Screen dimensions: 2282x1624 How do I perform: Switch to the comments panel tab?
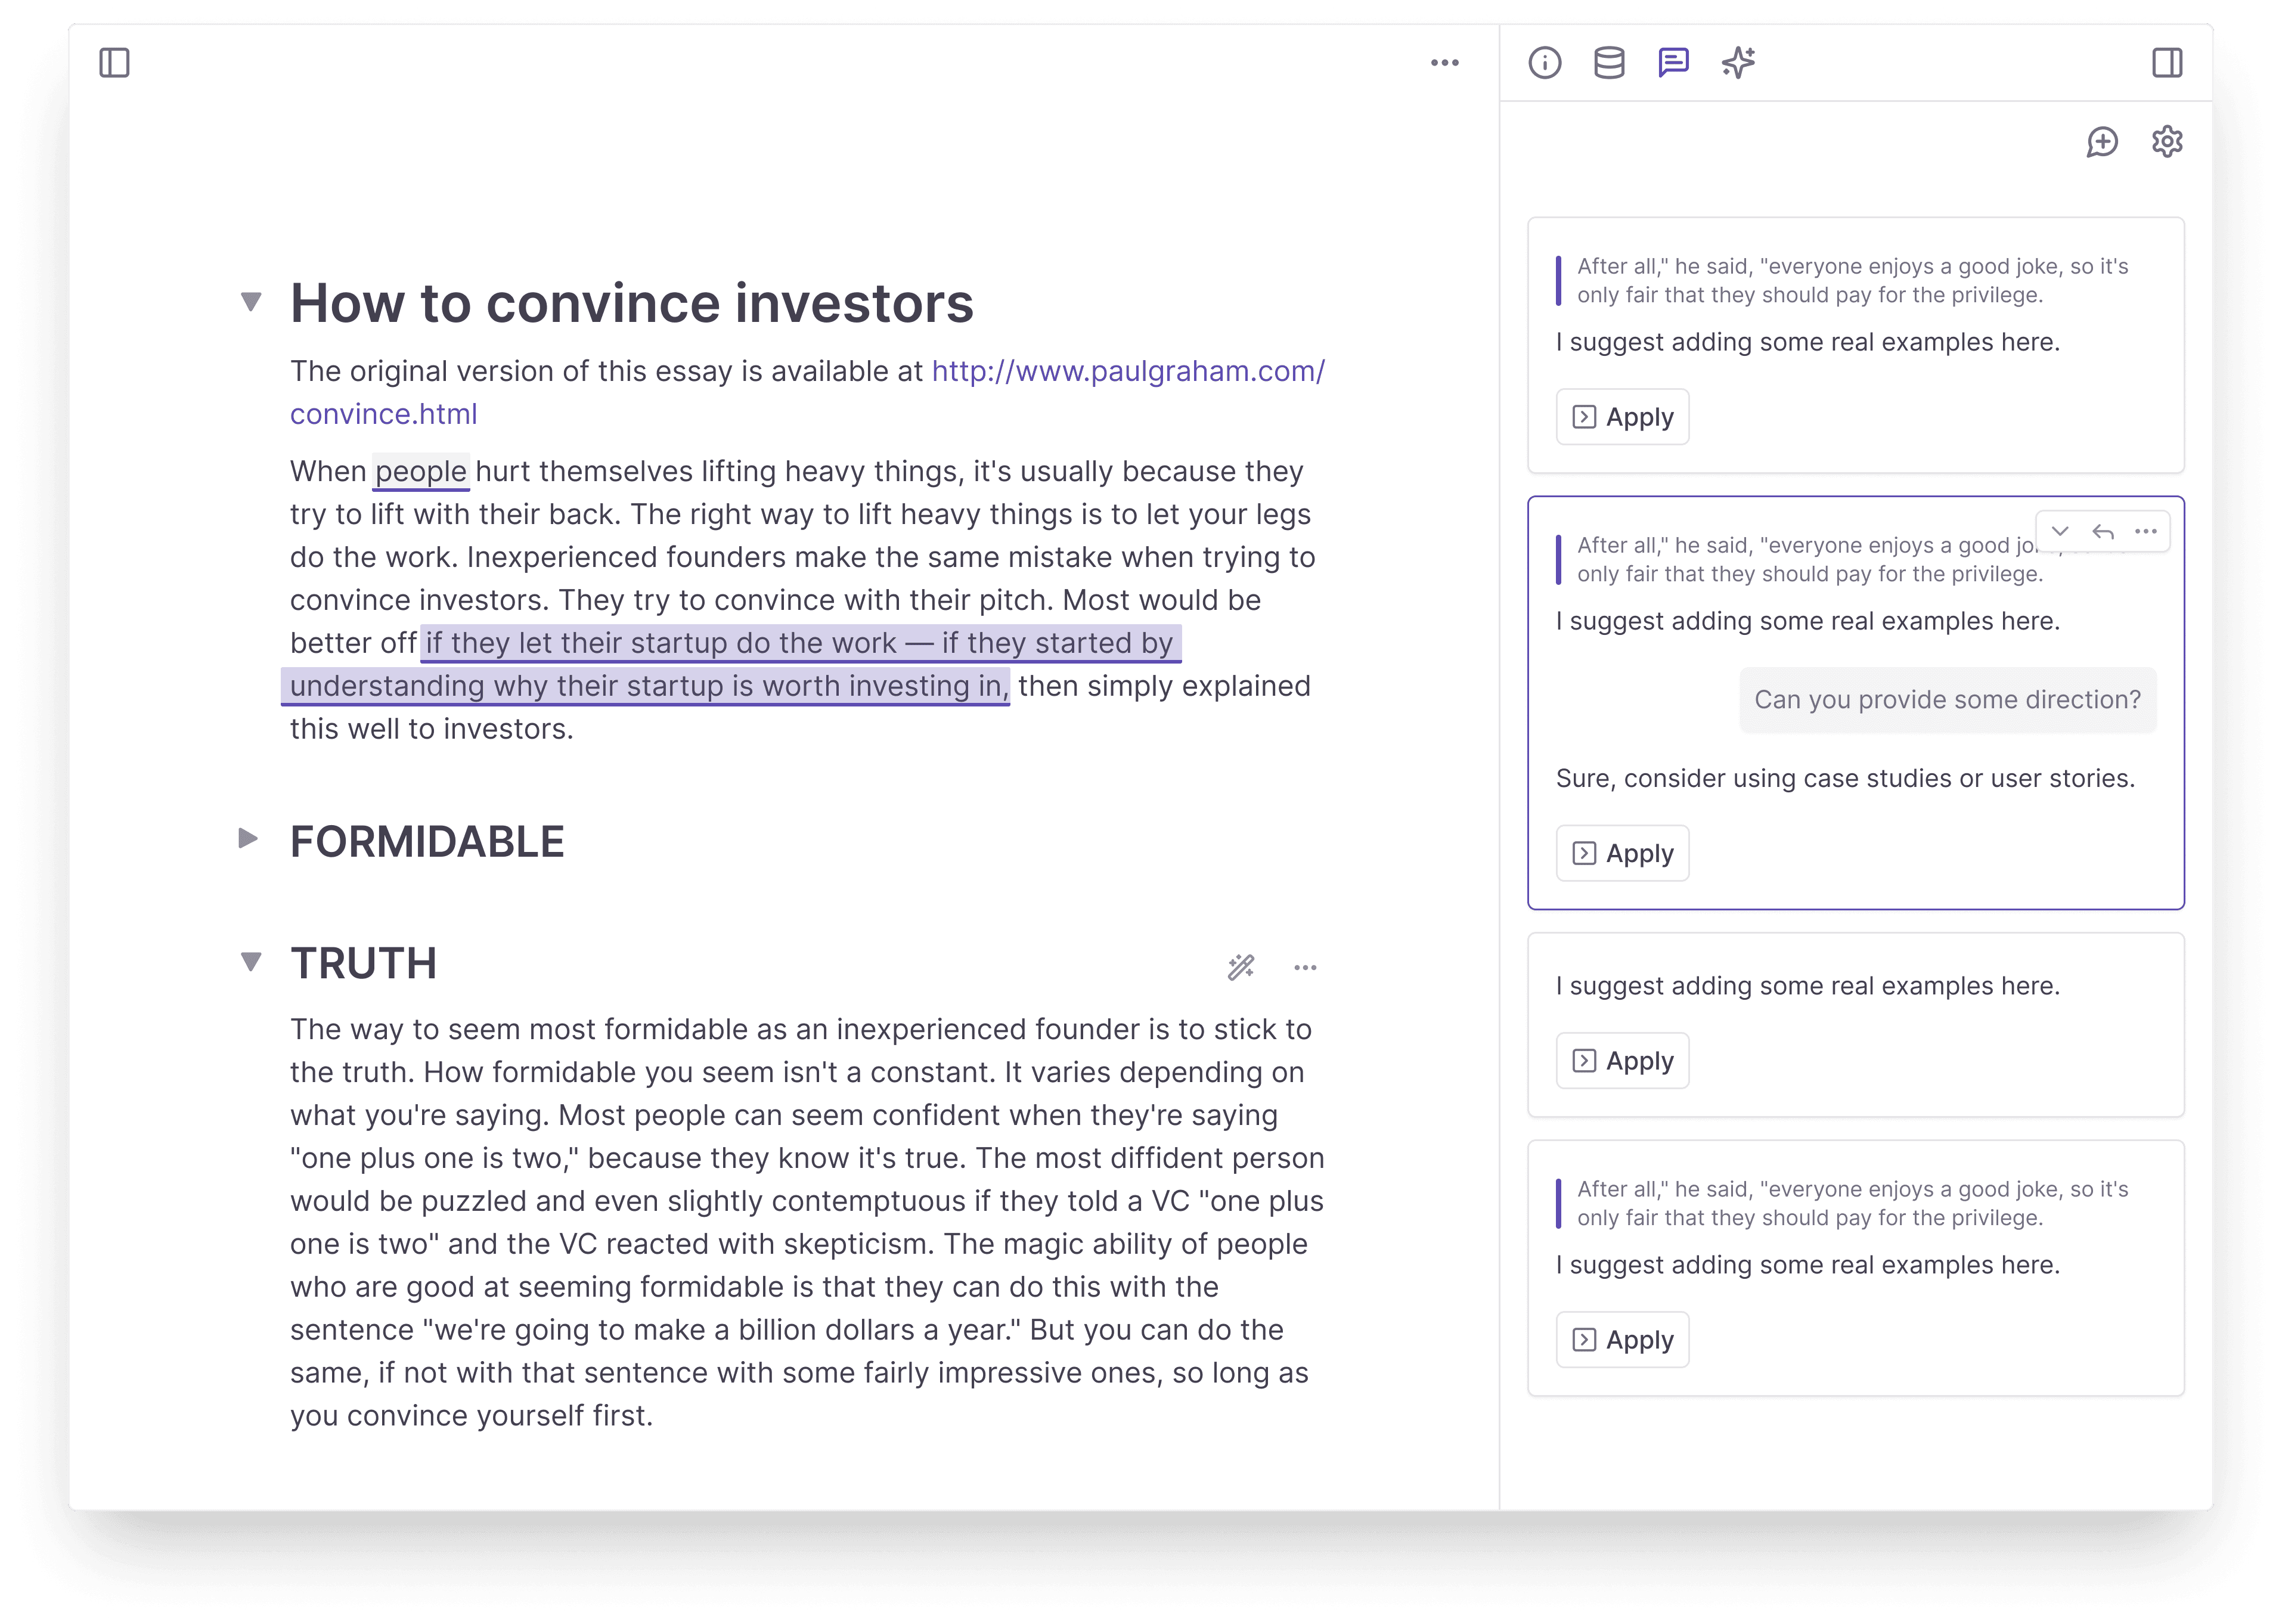click(1673, 63)
